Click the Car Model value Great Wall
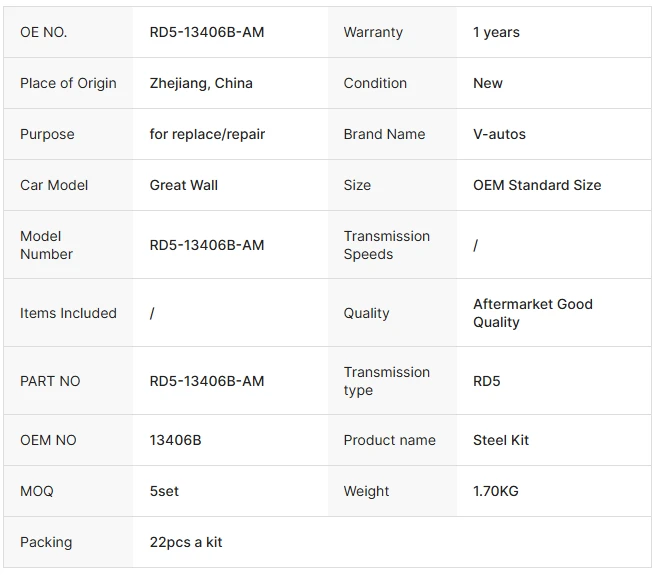 point(183,185)
